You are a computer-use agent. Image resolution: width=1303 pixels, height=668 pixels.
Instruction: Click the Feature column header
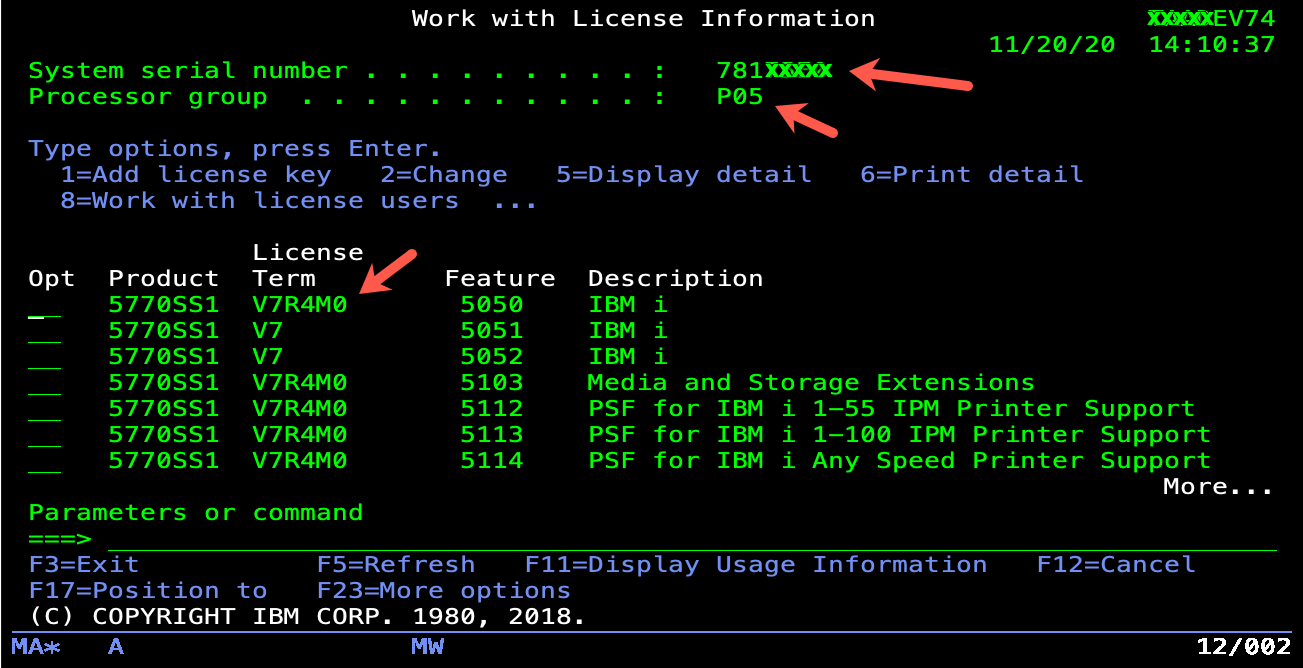click(500, 279)
